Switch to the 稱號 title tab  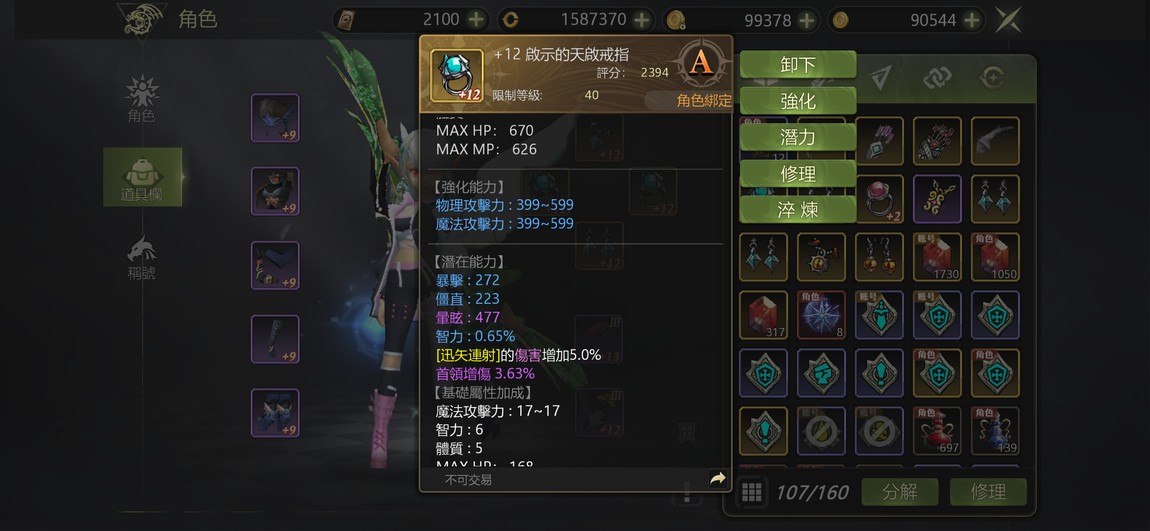click(x=142, y=257)
